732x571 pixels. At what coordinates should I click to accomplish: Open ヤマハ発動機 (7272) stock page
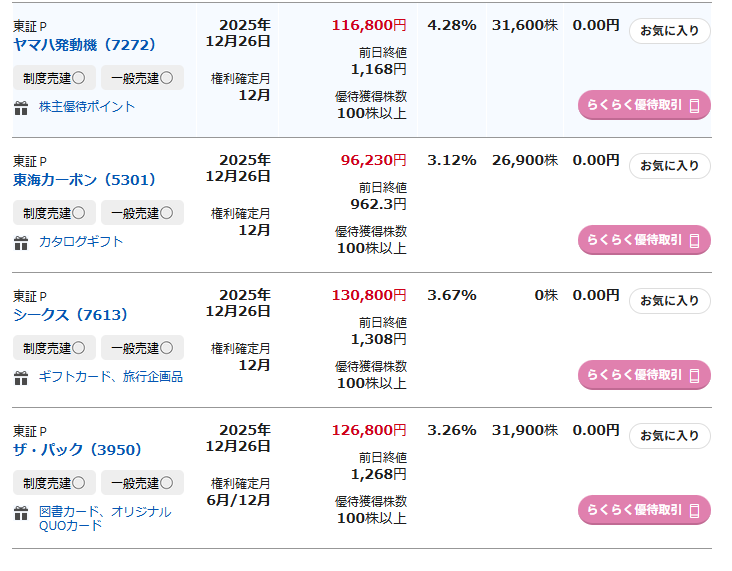pyautogui.click(x=84, y=45)
